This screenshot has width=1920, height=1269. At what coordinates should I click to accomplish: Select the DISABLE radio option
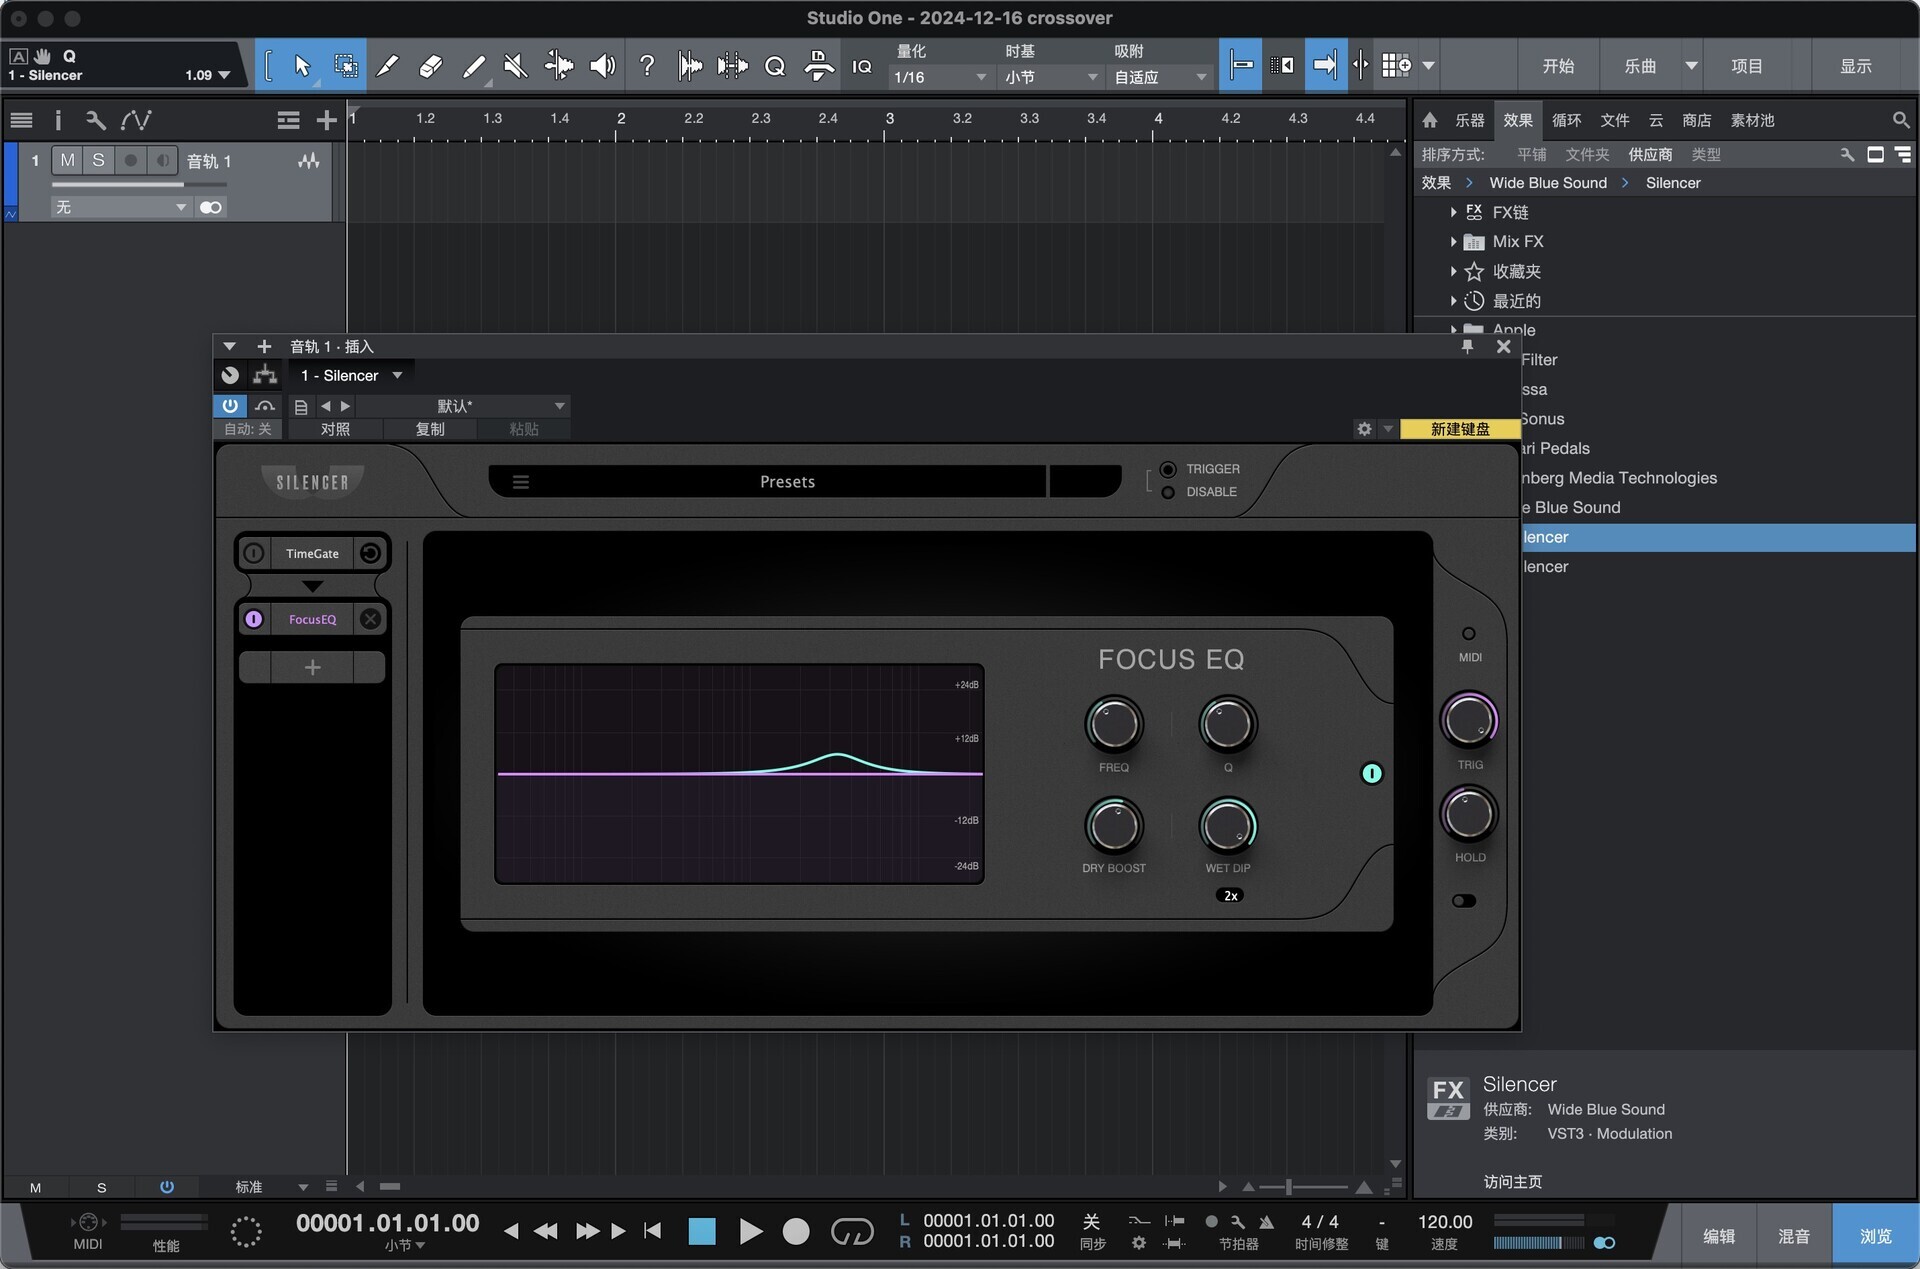tap(1168, 492)
